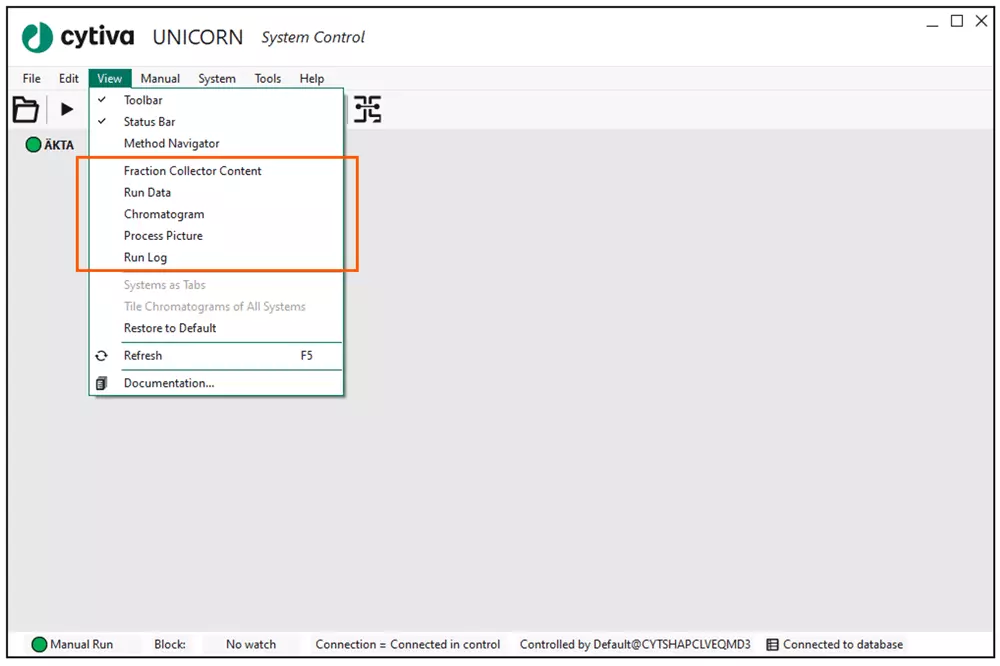Start a run with the Play toolbar icon
Viewport: 1000px width, 666px height.
pyautogui.click(x=66, y=109)
